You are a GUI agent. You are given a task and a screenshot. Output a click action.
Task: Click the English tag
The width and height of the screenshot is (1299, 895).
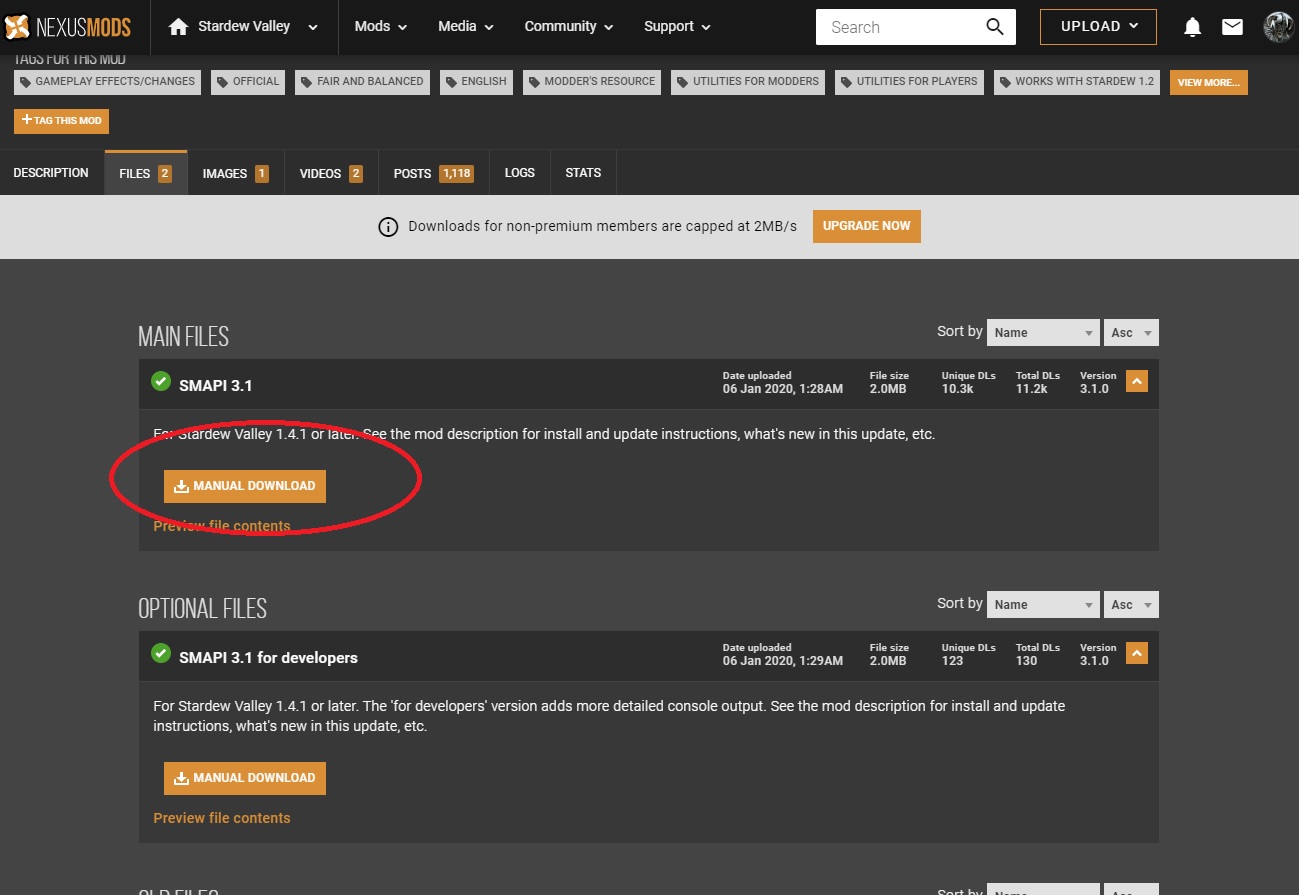(x=476, y=82)
